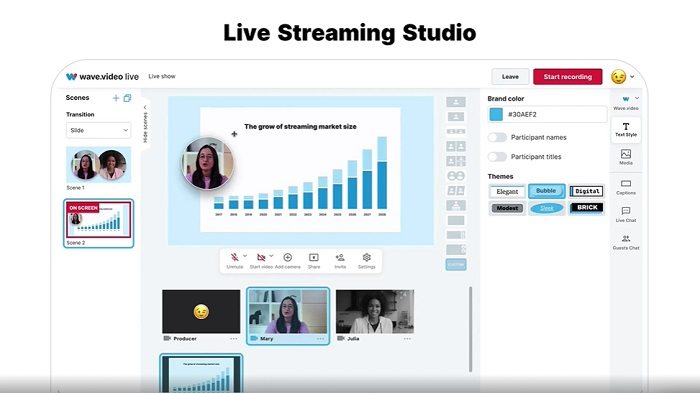Invite a guest to the show
Screen dimensions: 700x393
coord(340,260)
